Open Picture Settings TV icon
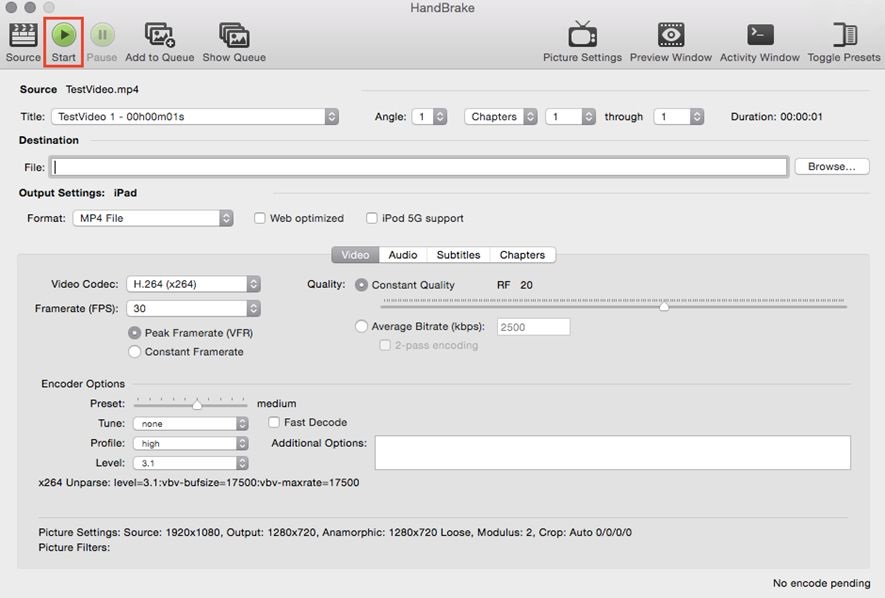The image size is (885, 598). tap(582, 34)
